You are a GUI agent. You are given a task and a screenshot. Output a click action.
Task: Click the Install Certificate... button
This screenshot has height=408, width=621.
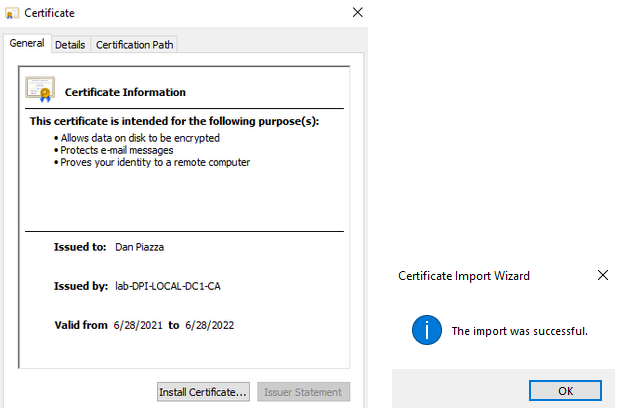[203, 392]
